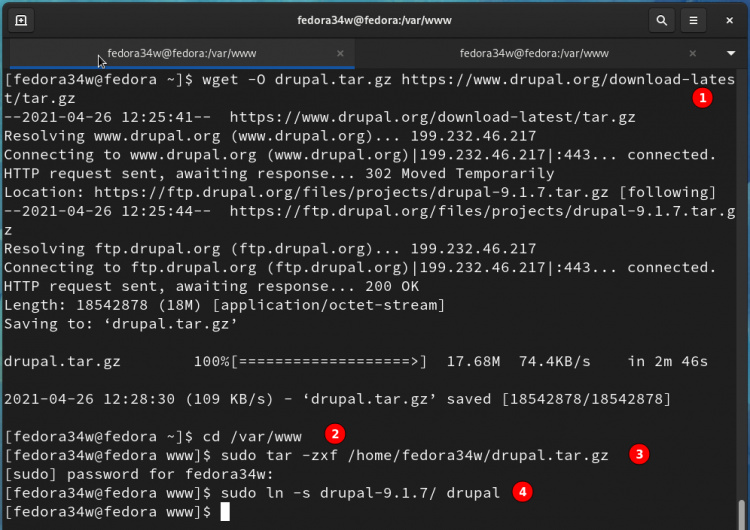Expand the tab list dropdown arrow
The height and width of the screenshot is (530, 750).
pos(730,53)
